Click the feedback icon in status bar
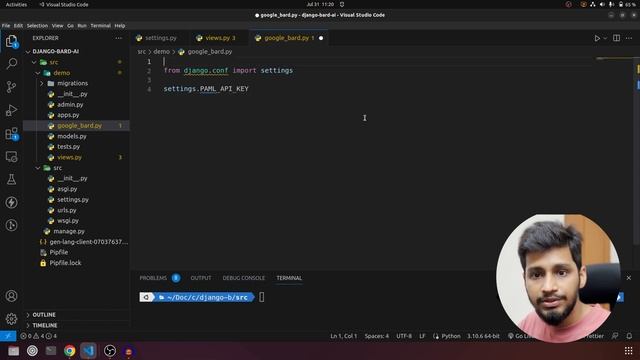640x360 pixels. pyautogui.click(x=615, y=336)
